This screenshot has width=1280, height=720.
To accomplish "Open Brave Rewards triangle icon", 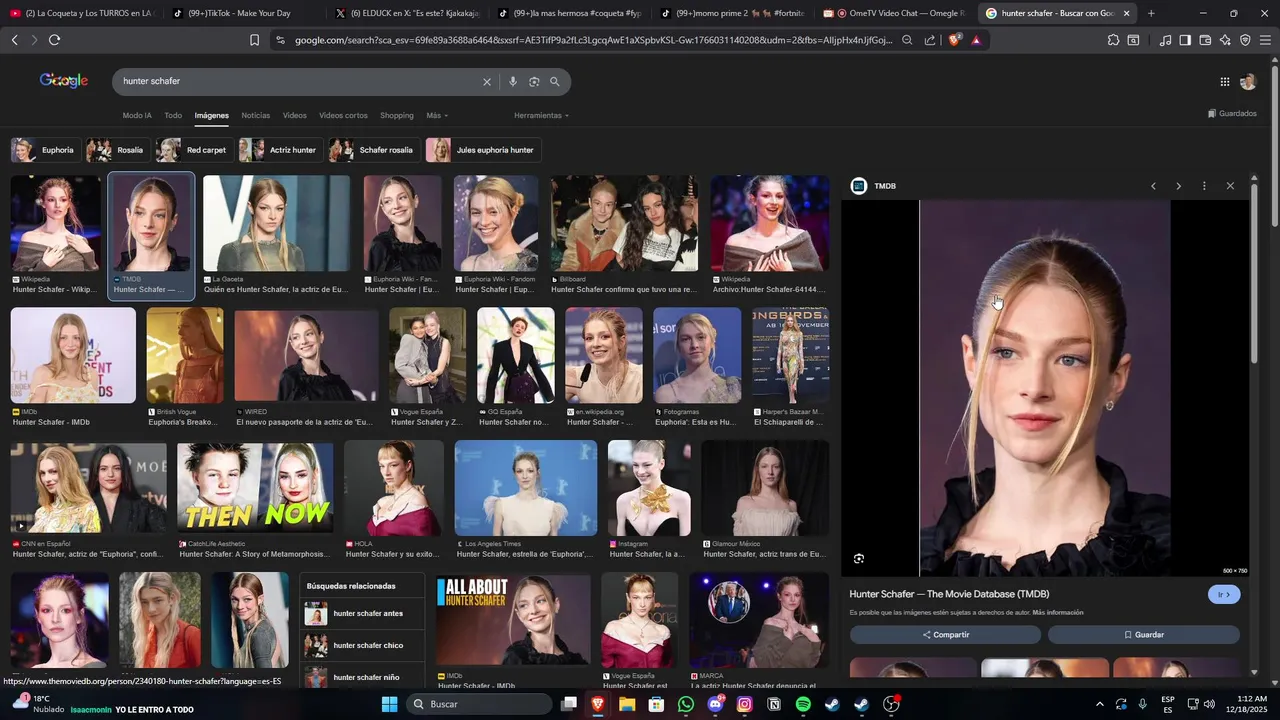I will [x=976, y=40].
